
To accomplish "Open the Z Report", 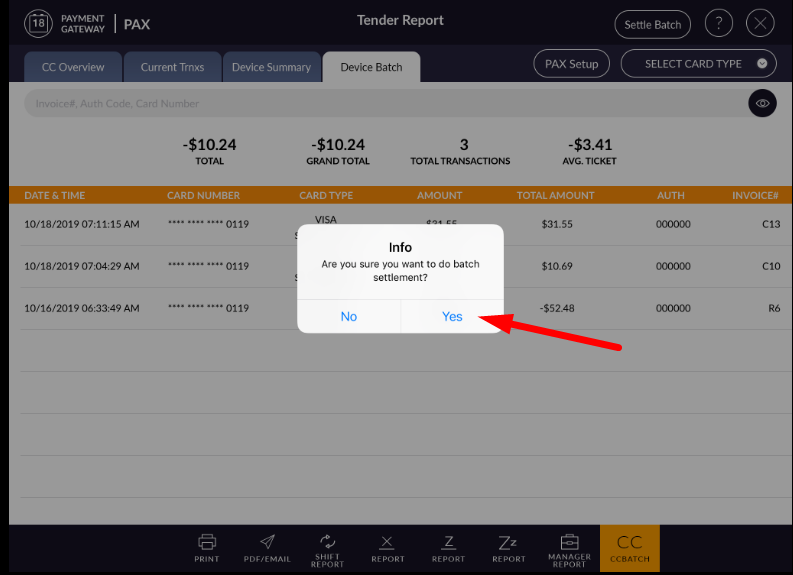I will 448,547.
